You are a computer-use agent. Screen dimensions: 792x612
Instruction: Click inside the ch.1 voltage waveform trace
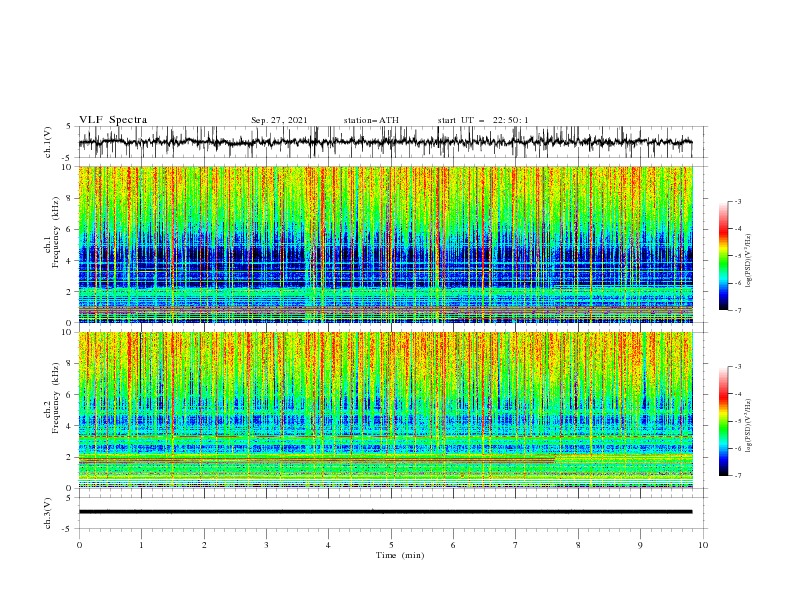point(385,142)
